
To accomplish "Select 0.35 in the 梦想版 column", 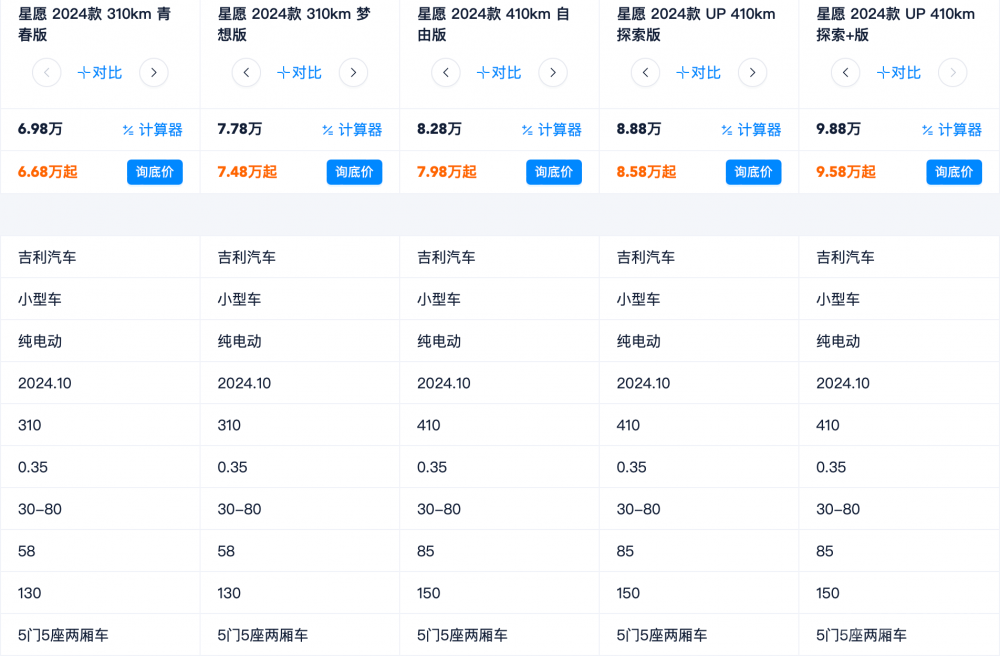I will click(x=233, y=468).
